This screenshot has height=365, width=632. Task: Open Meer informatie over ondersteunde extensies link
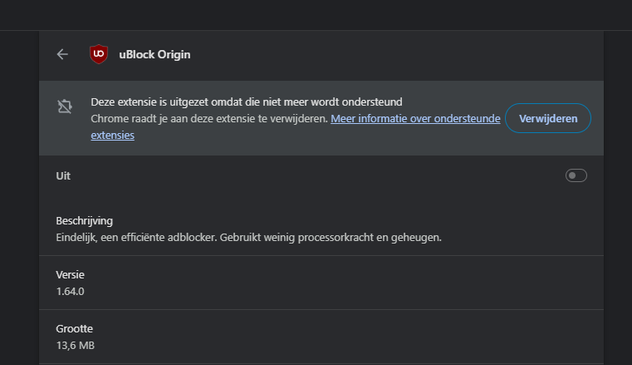415,118
